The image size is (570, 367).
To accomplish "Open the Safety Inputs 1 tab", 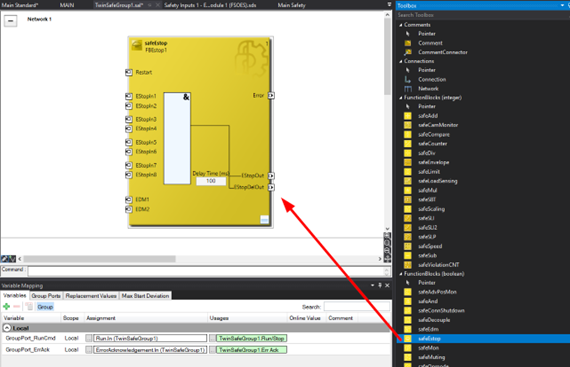I will [210, 5].
